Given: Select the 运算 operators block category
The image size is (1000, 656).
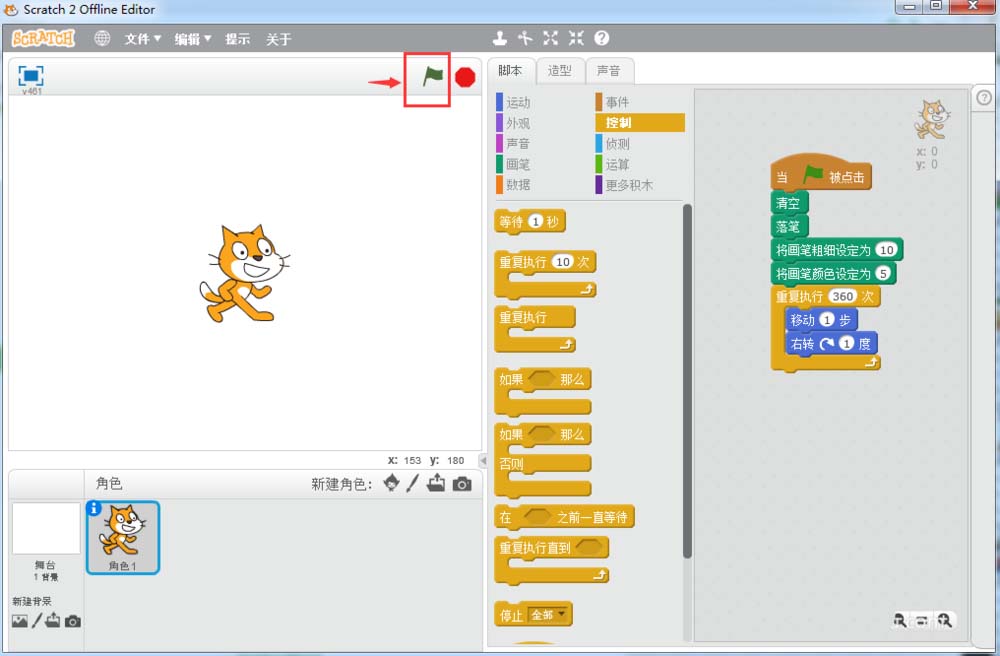Looking at the screenshot, I should [613, 164].
